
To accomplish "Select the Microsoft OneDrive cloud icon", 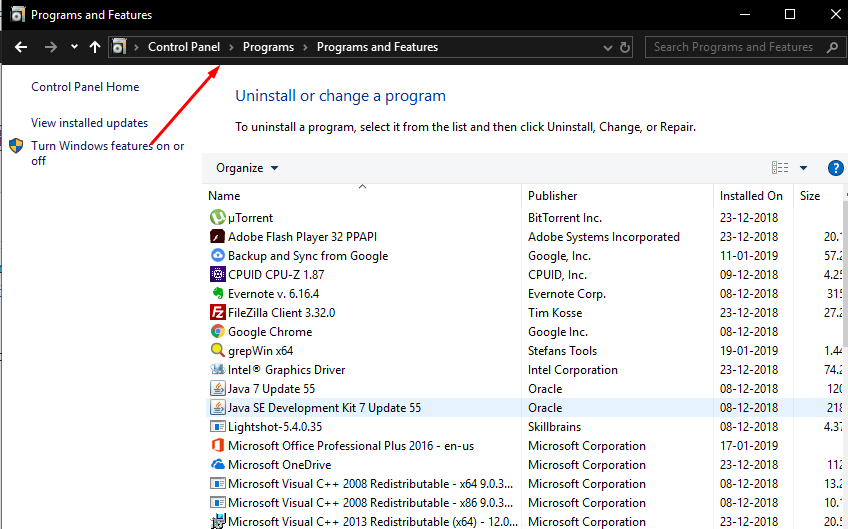I will pyautogui.click(x=217, y=464).
